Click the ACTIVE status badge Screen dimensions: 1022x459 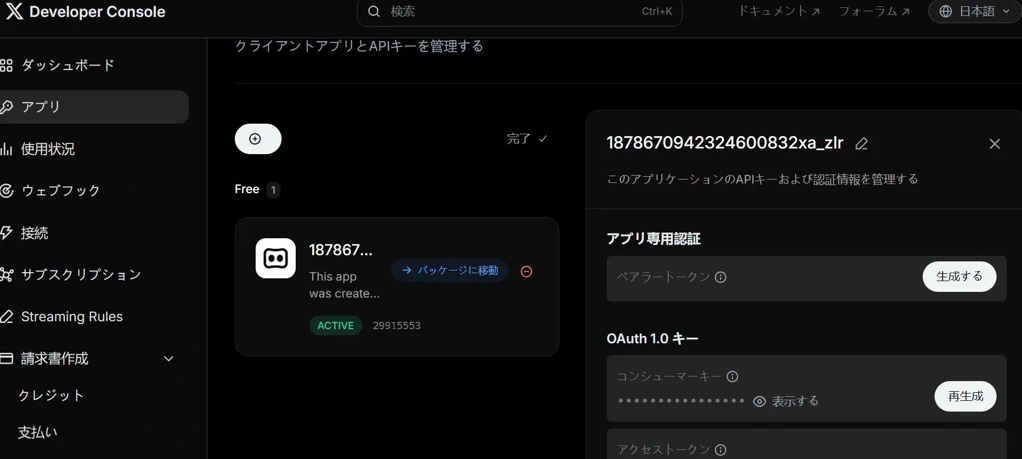[336, 325]
